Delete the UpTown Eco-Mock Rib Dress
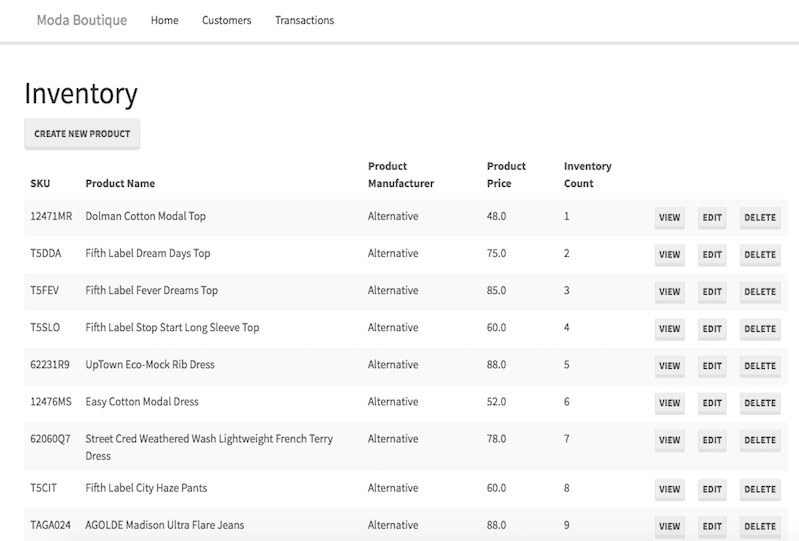The height and width of the screenshot is (541, 799). (760, 366)
